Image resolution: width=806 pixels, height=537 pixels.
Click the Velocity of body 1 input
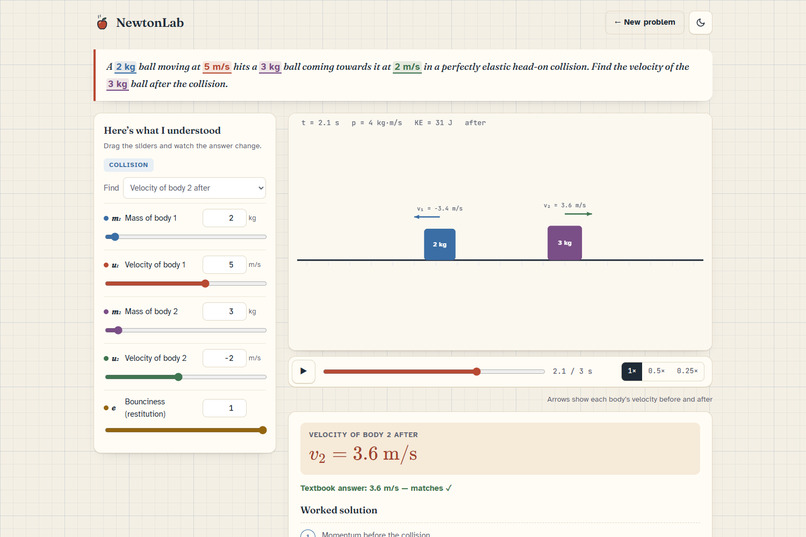[224, 265]
